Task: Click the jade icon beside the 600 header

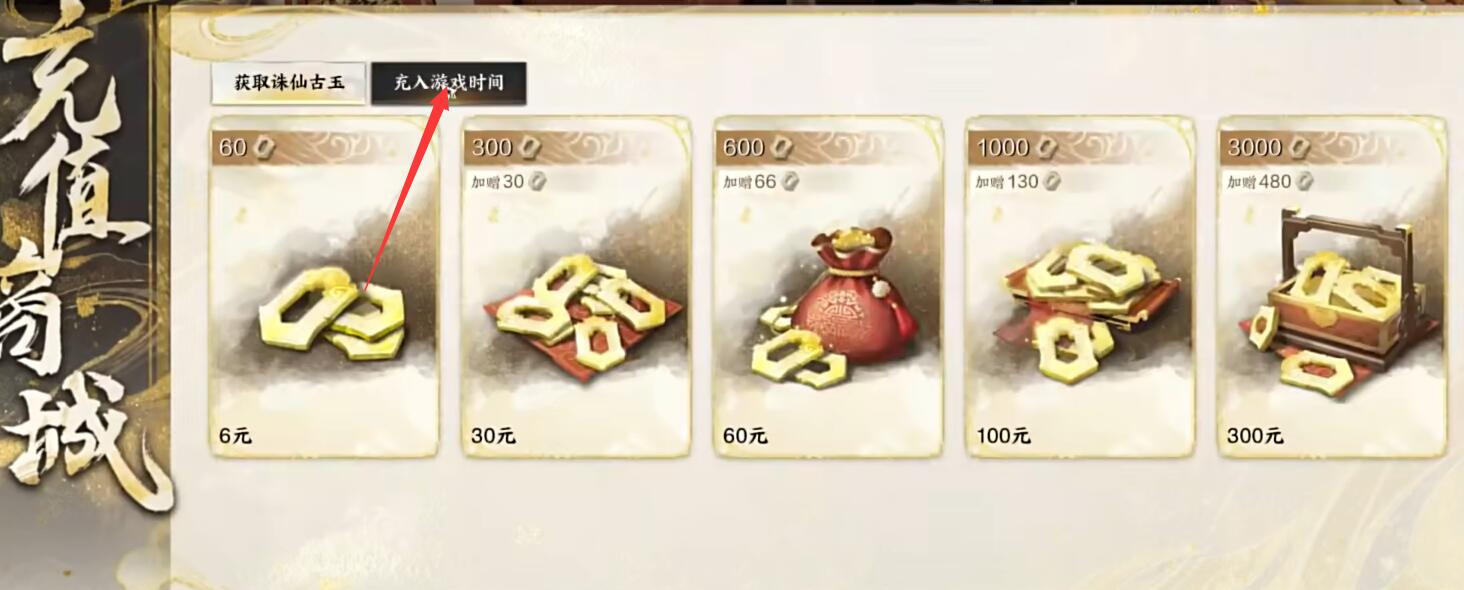Action: coord(781,148)
